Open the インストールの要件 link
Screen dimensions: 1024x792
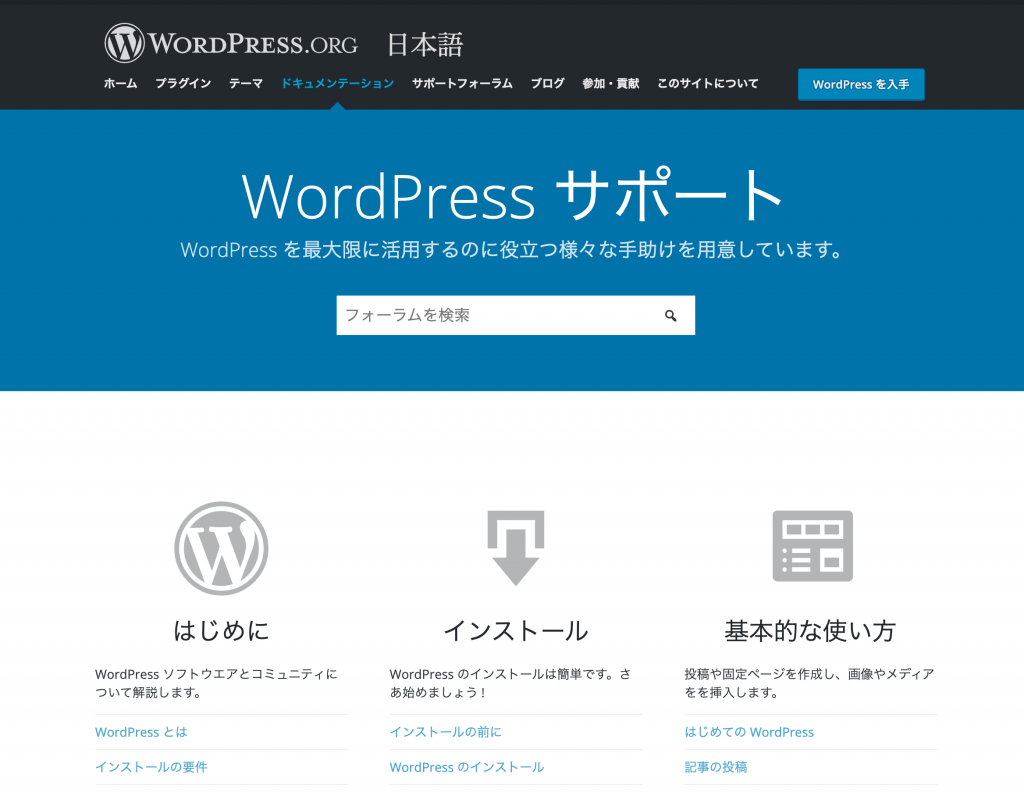point(152,767)
